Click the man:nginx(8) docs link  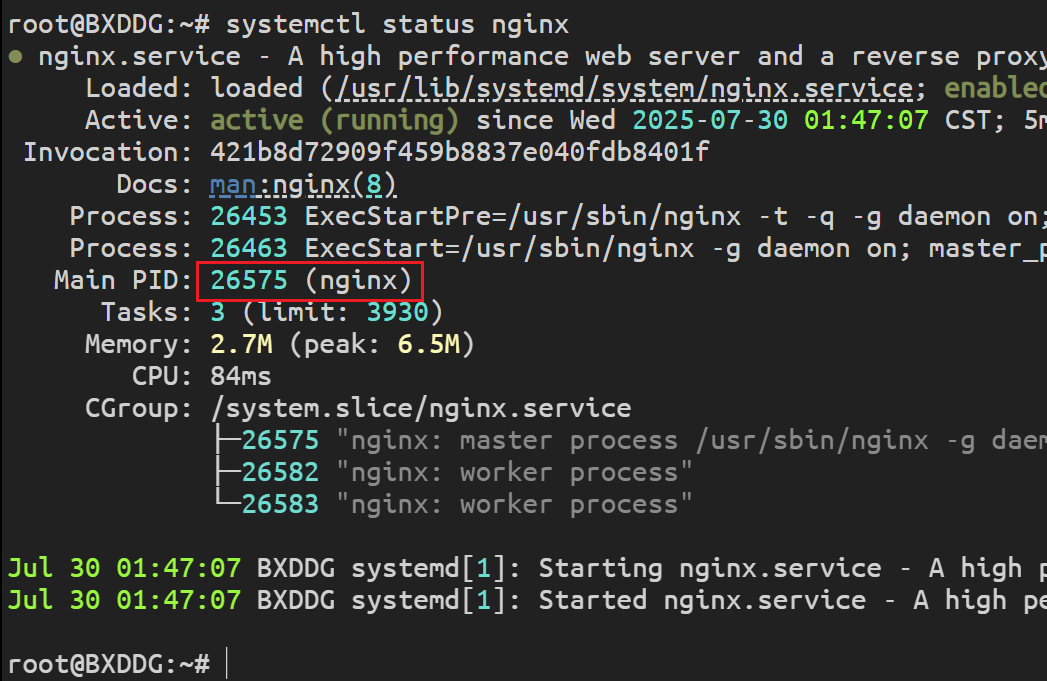pyautogui.click(x=303, y=184)
